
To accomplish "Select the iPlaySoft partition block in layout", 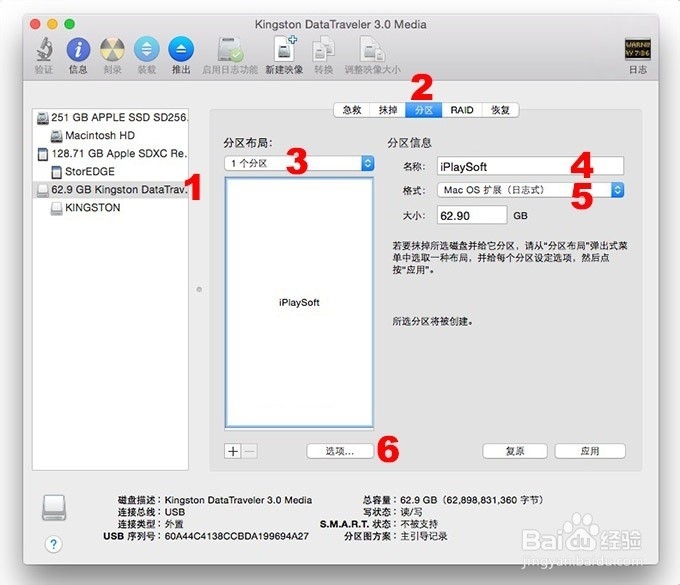I will pyautogui.click(x=299, y=303).
